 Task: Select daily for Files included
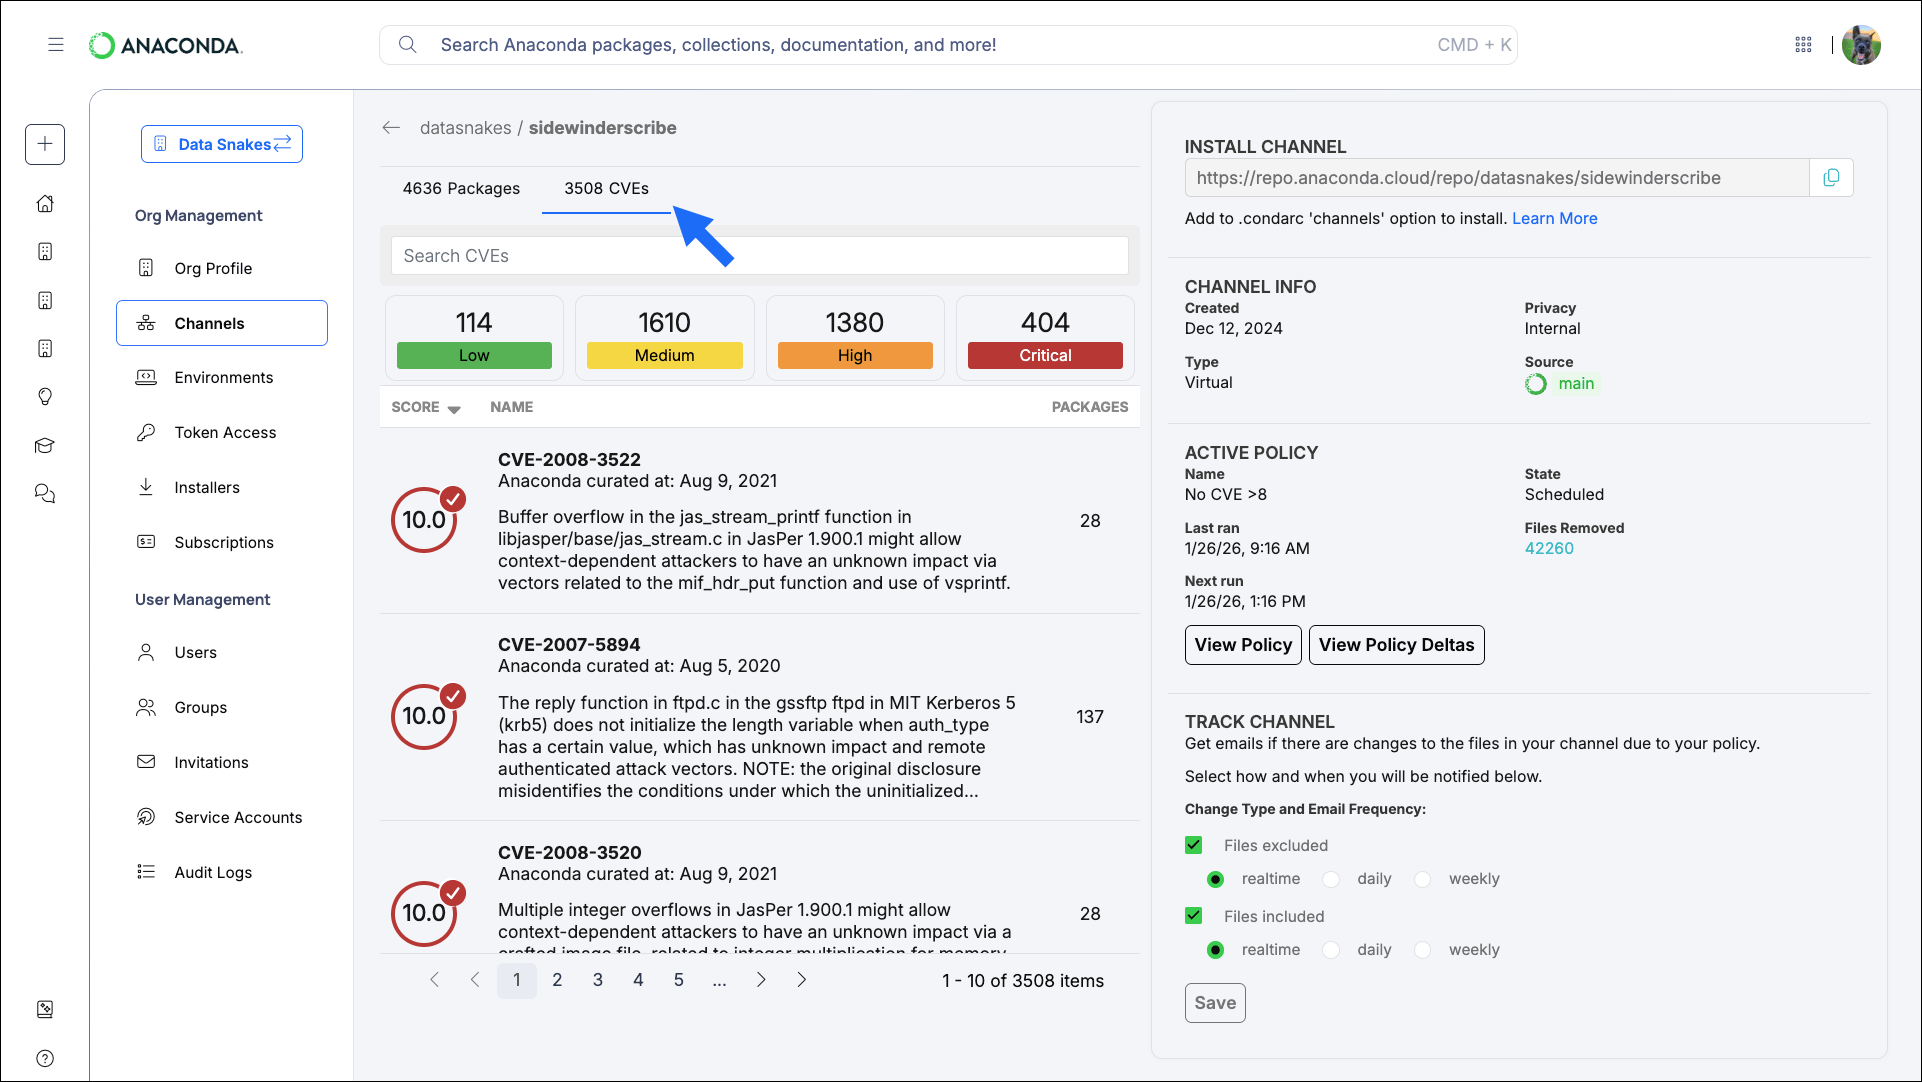[1331, 950]
